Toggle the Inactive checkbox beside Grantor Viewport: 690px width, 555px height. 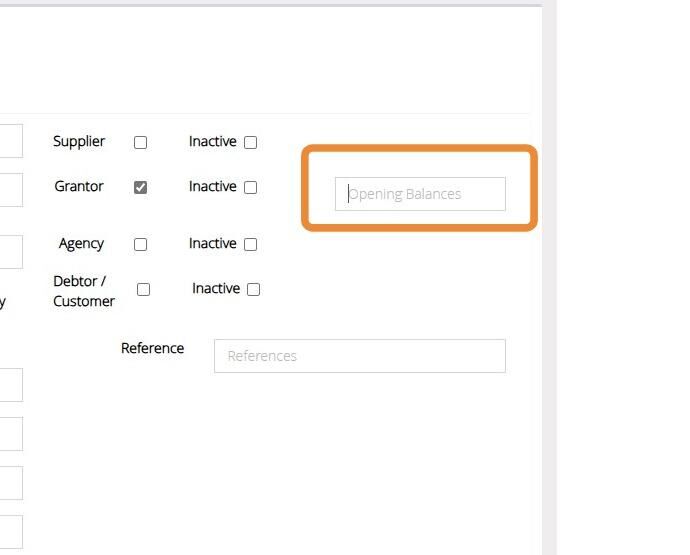tap(250, 187)
